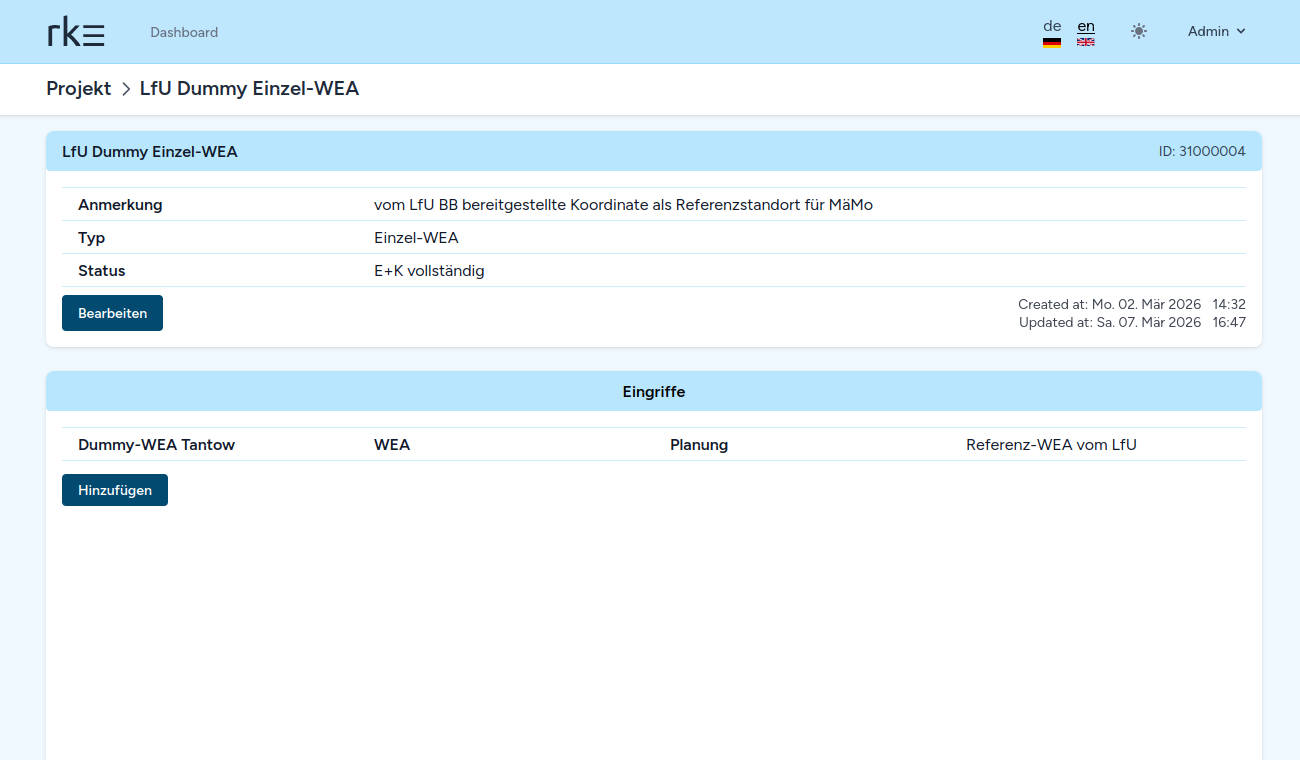Click the rke logo
Viewport: 1300px width, 760px height.
coord(76,32)
